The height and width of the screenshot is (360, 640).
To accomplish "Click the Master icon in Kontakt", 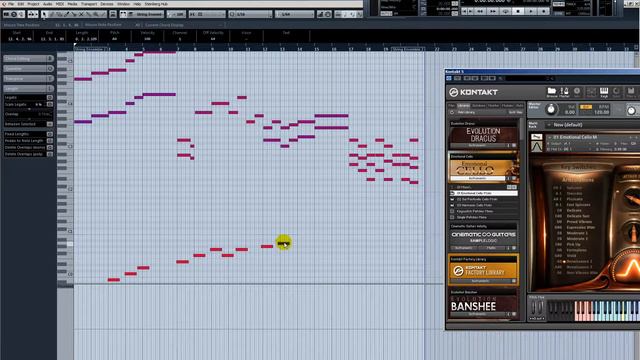I will click(x=564, y=92).
